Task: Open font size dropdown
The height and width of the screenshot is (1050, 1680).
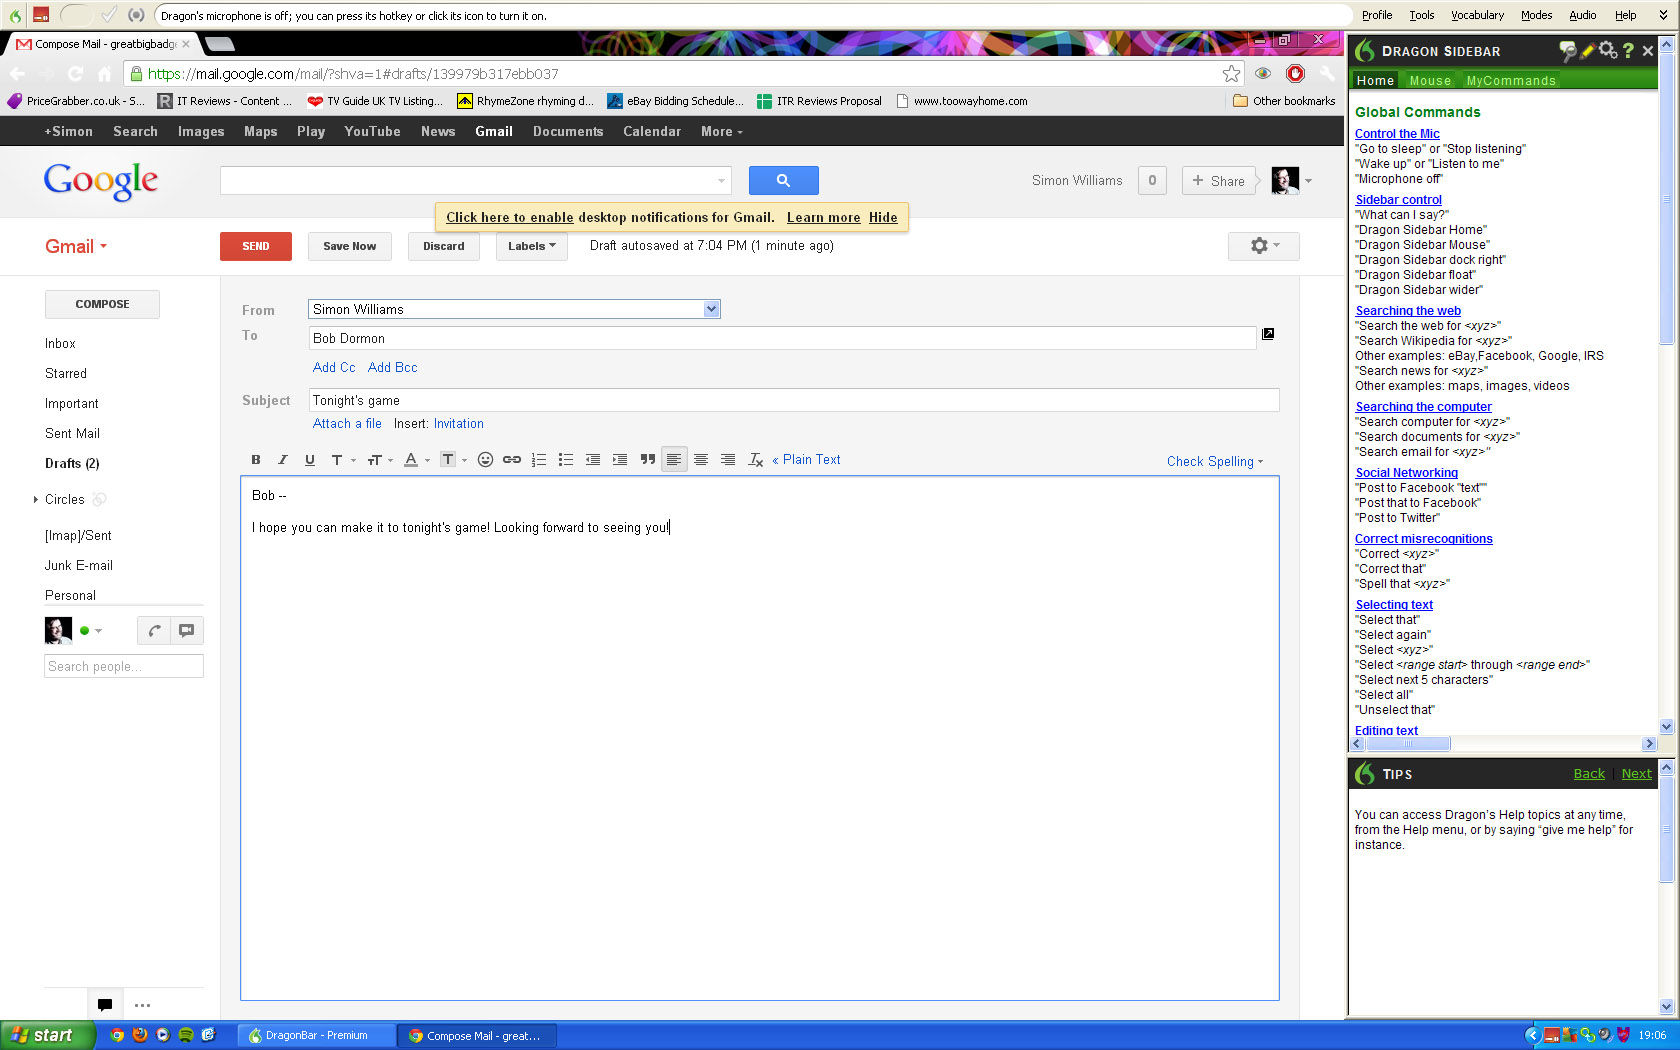Action: point(380,460)
